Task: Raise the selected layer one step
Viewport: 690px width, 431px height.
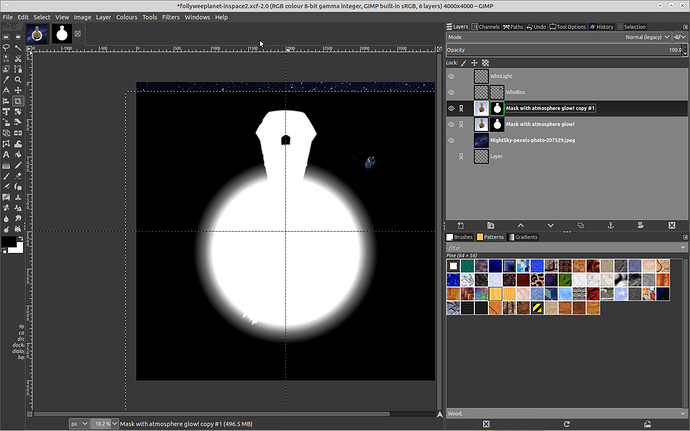Action: coord(521,225)
